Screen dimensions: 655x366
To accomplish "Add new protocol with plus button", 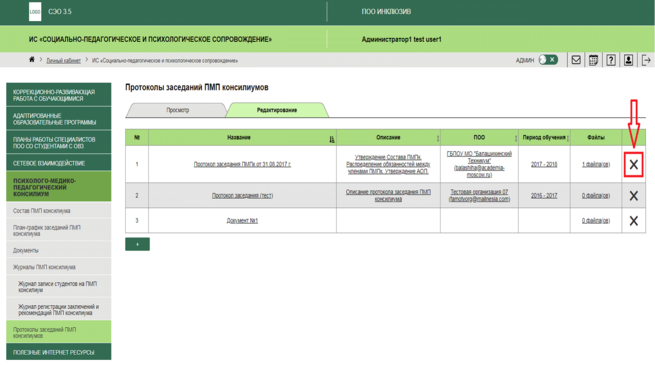I will [x=137, y=244].
